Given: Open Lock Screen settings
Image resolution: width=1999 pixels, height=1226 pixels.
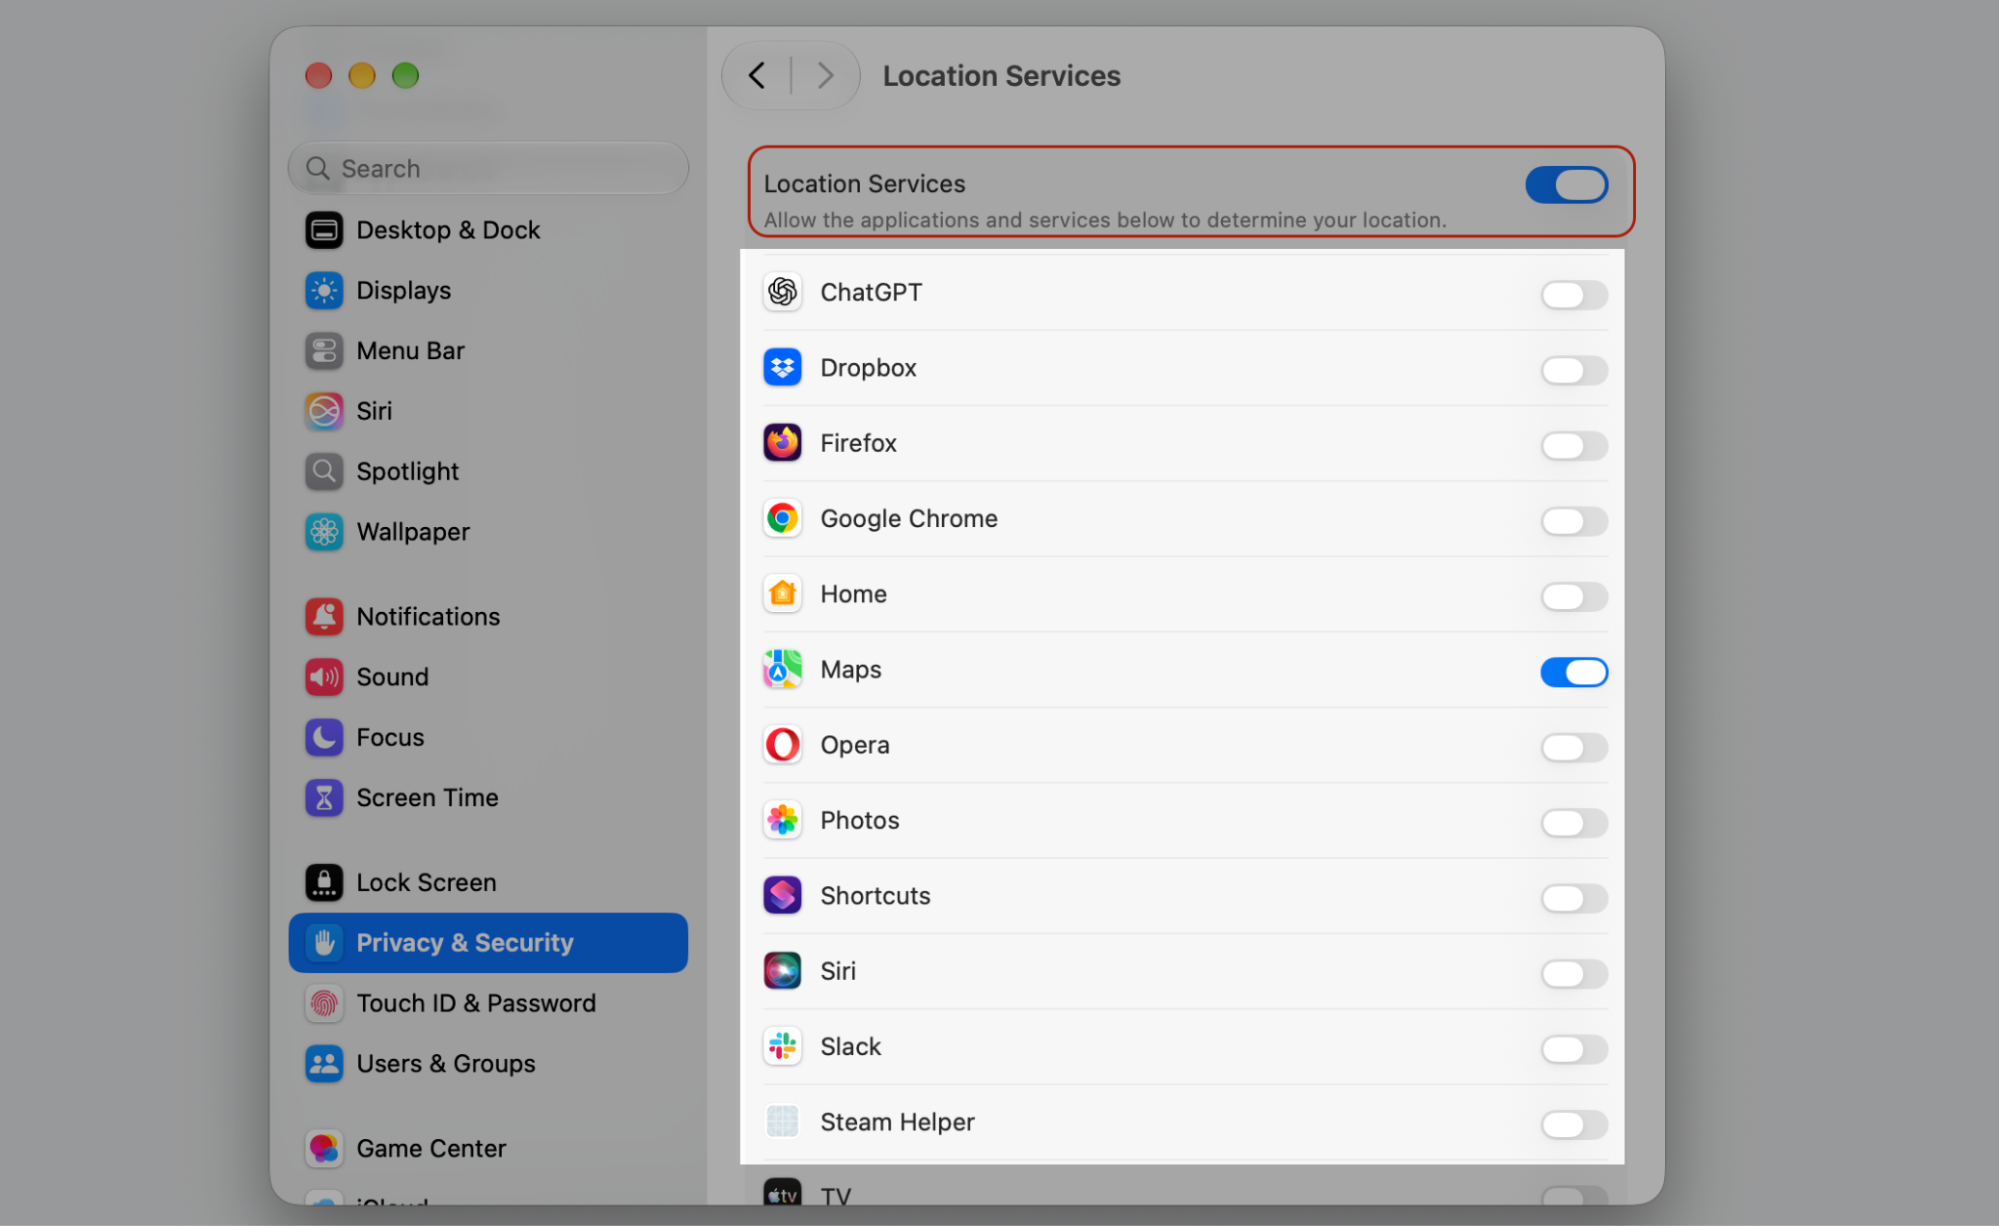Looking at the screenshot, I should click(488, 883).
